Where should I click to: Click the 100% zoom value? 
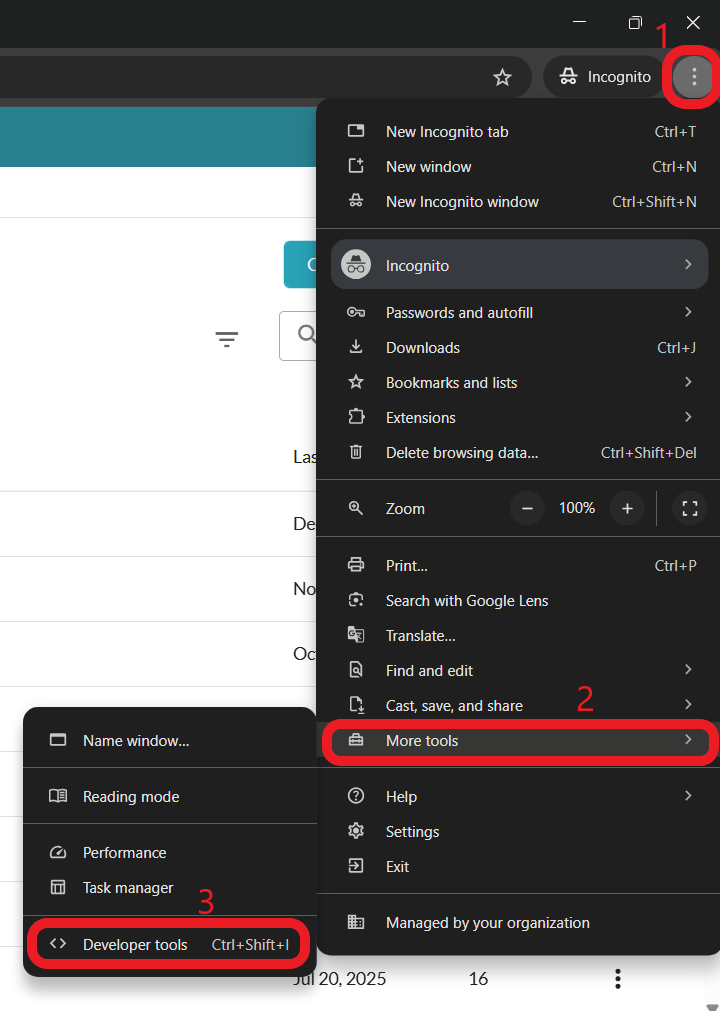point(577,508)
